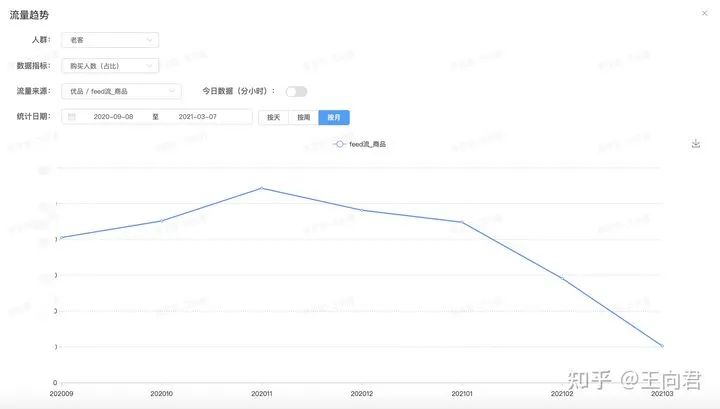The width and height of the screenshot is (720, 409).
Task: Click the 202011 peak data point
Action: [261, 188]
